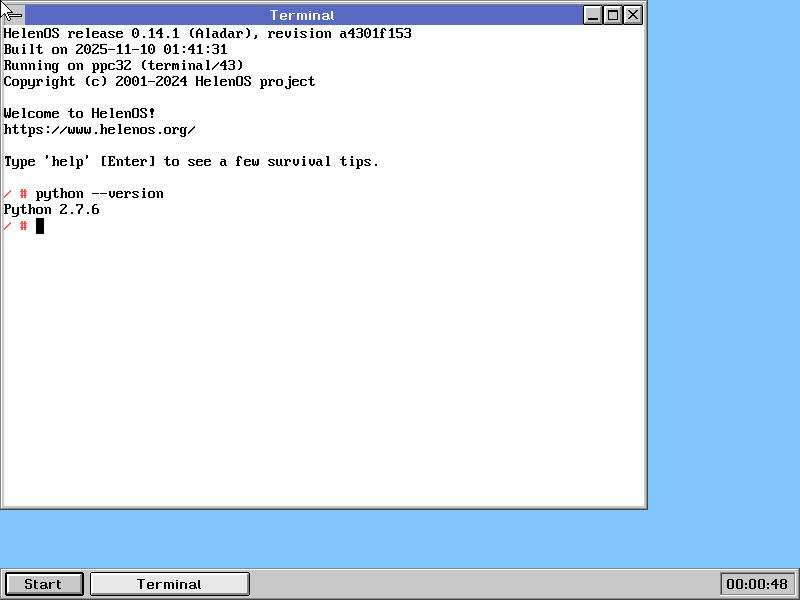
Task: Open the window system menu icon
Action: tap(14, 15)
